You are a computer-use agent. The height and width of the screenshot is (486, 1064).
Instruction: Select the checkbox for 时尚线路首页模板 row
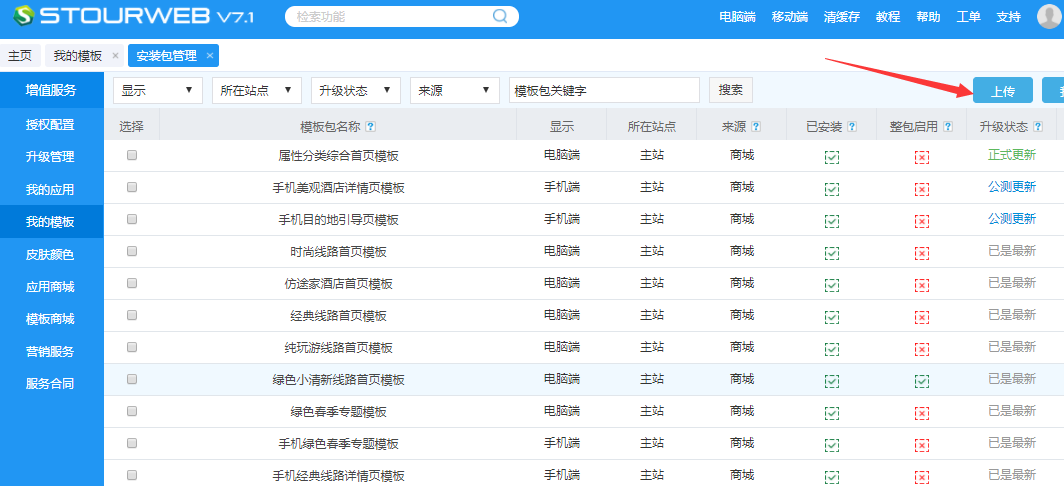[x=132, y=251]
